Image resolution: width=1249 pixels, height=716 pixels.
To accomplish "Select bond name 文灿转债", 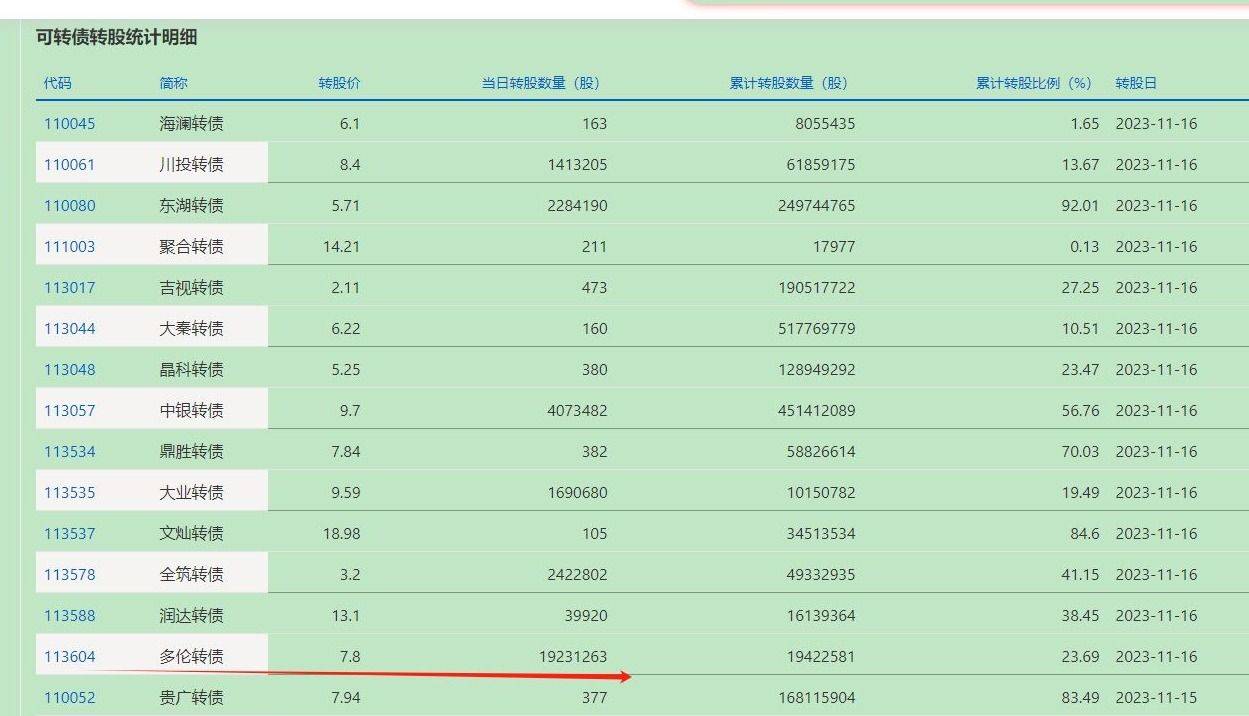I will [191, 534].
